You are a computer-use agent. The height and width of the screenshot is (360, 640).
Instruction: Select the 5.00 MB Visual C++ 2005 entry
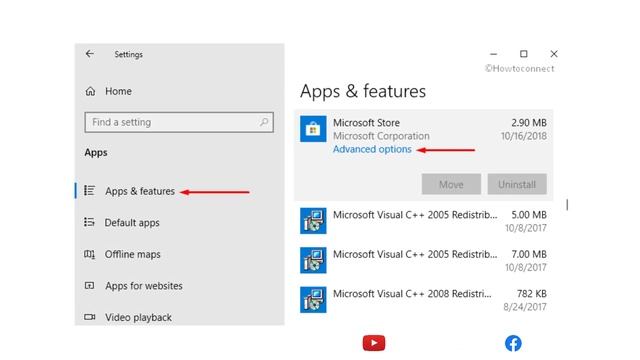[423, 221]
